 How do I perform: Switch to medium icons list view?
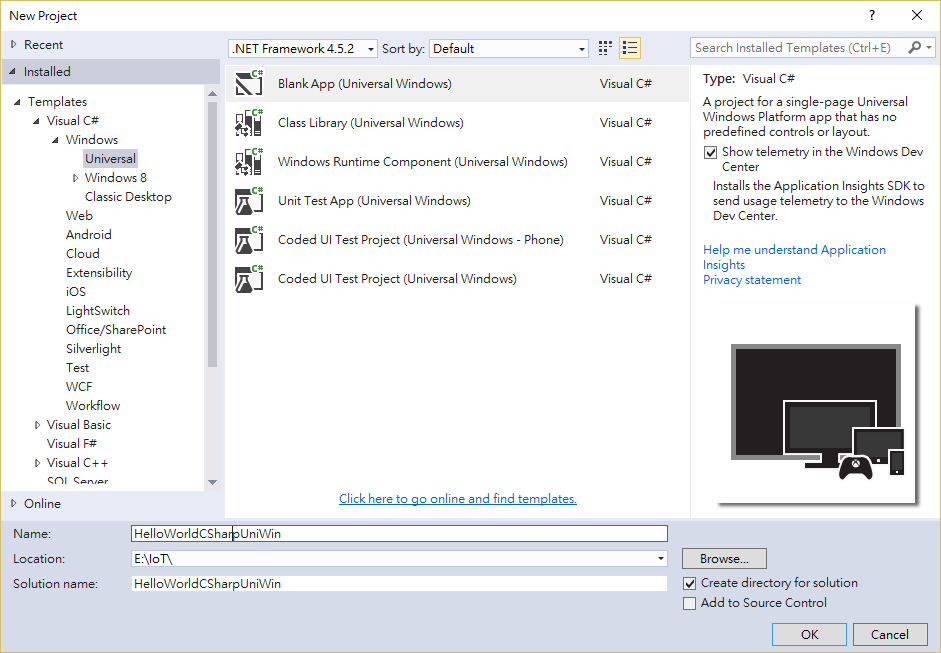[x=630, y=48]
